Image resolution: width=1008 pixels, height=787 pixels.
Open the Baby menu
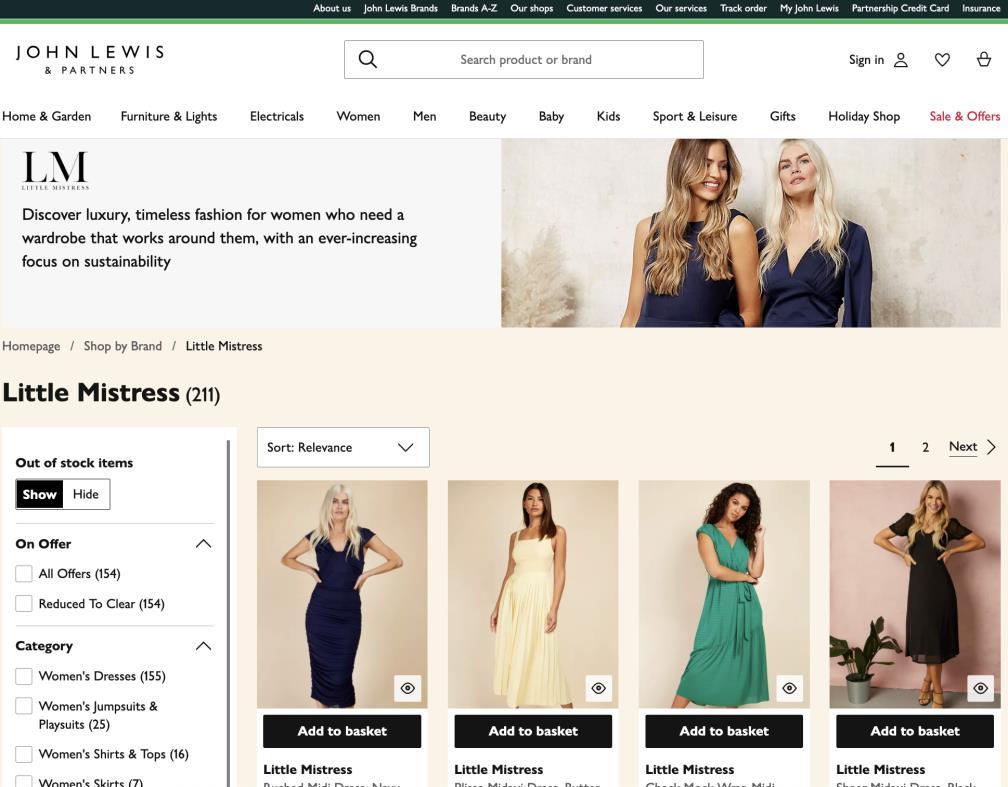551,116
